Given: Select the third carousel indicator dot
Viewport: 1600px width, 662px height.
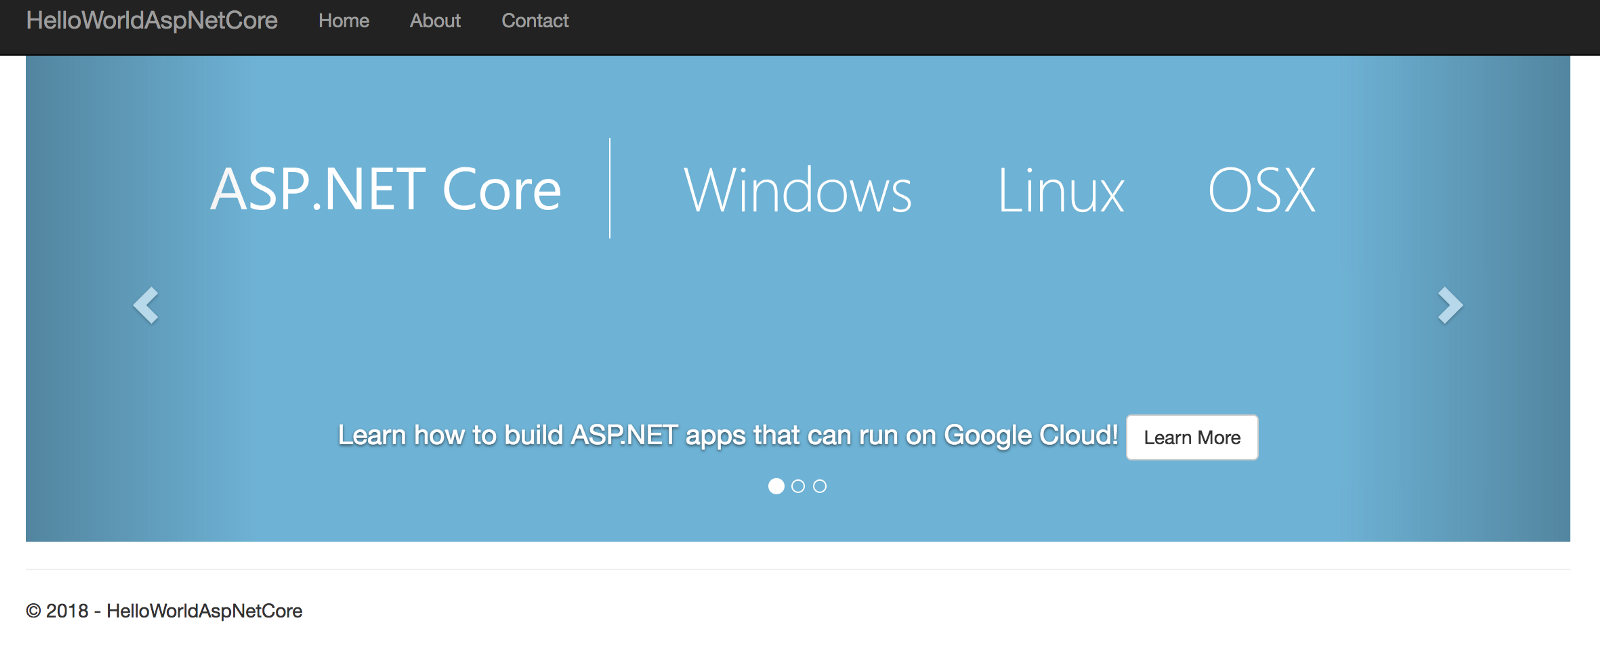Looking at the screenshot, I should point(820,486).
